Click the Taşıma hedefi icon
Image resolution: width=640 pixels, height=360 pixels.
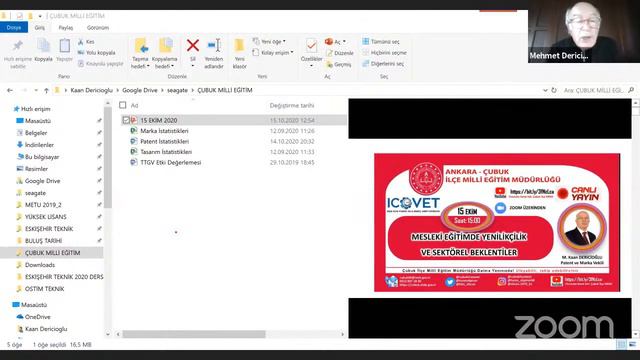coord(141,46)
